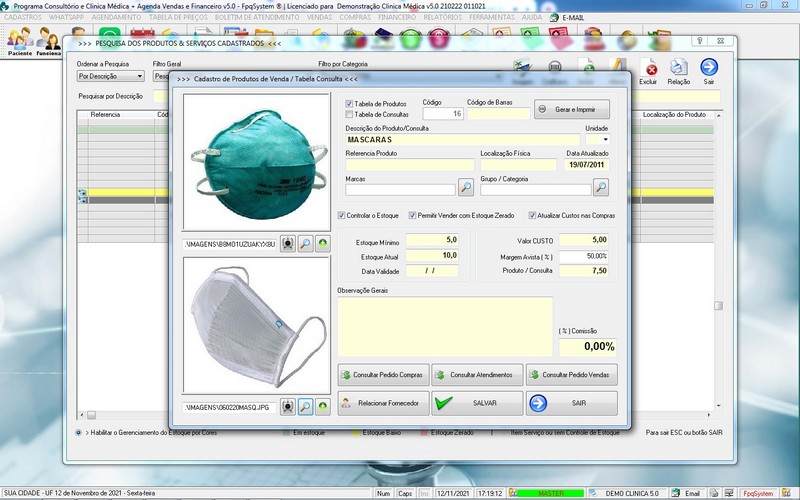
Task: Open the Ordenar a Pesquisa dropdown
Action: tap(111, 76)
